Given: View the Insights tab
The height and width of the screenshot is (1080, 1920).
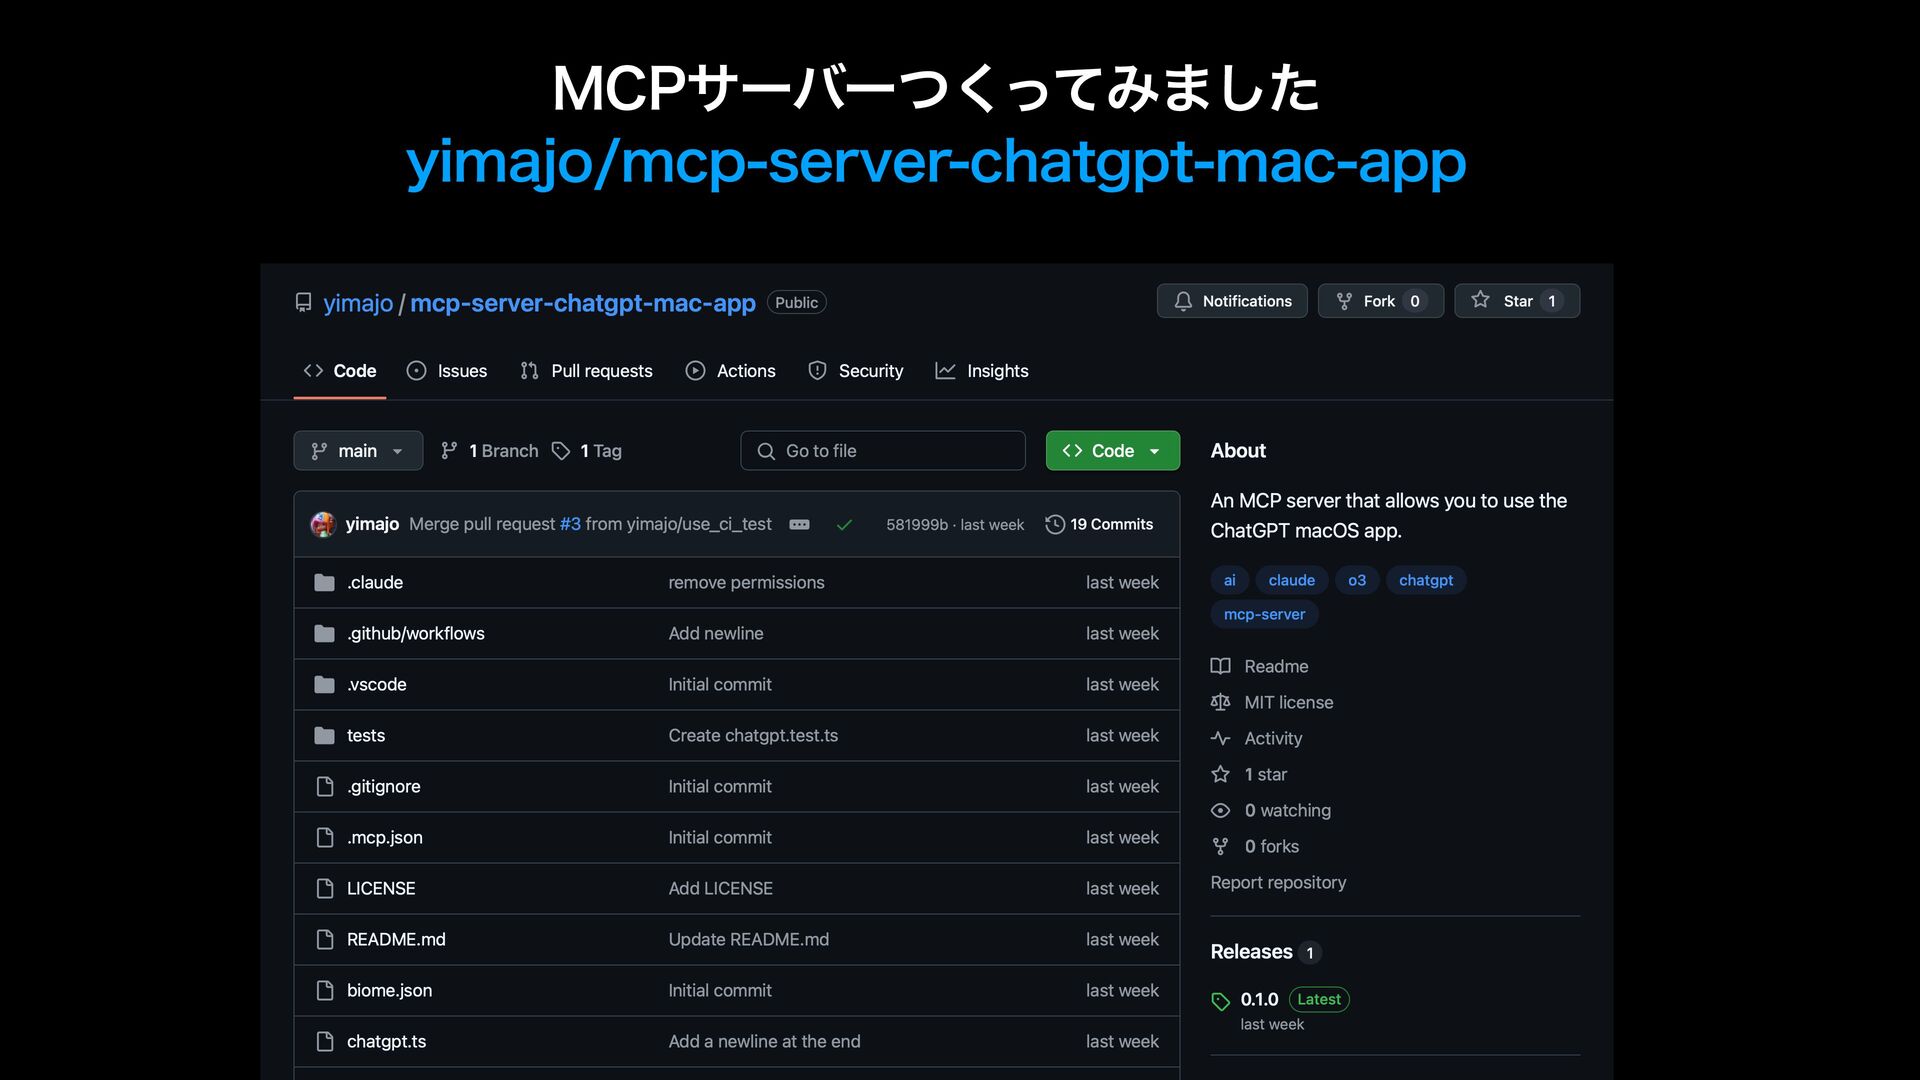Looking at the screenshot, I should (982, 371).
